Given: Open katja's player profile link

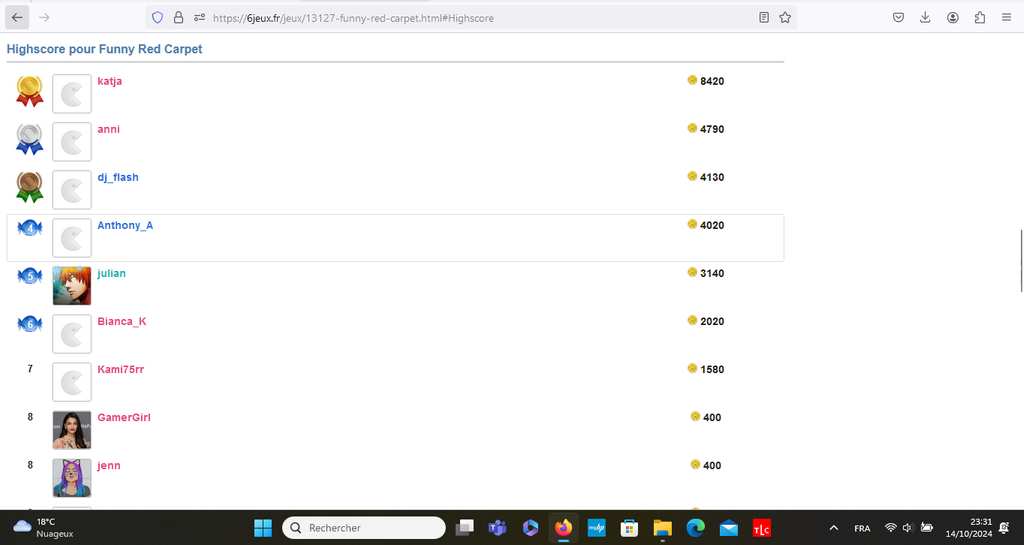Looking at the screenshot, I should coord(109,81).
